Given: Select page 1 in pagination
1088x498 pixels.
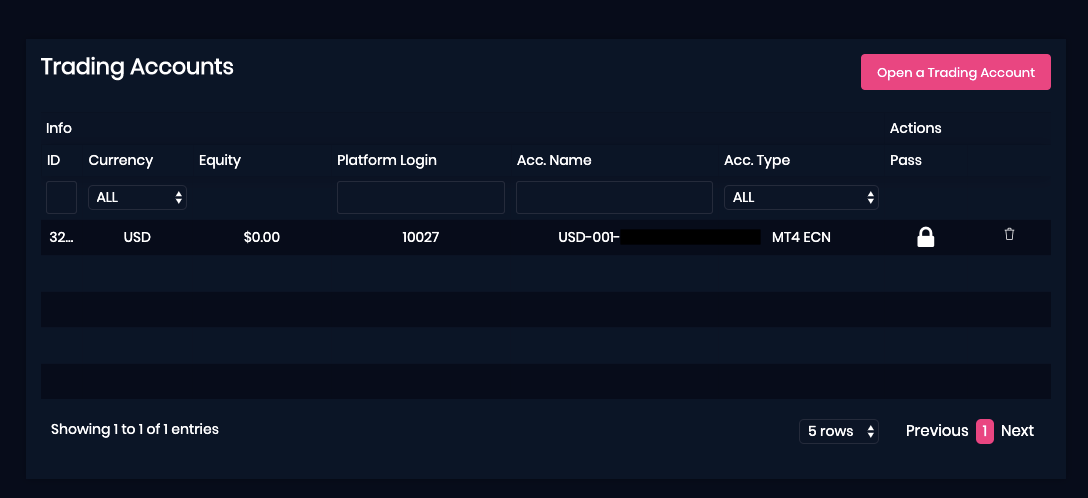Looking at the screenshot, I should (985, 431).
